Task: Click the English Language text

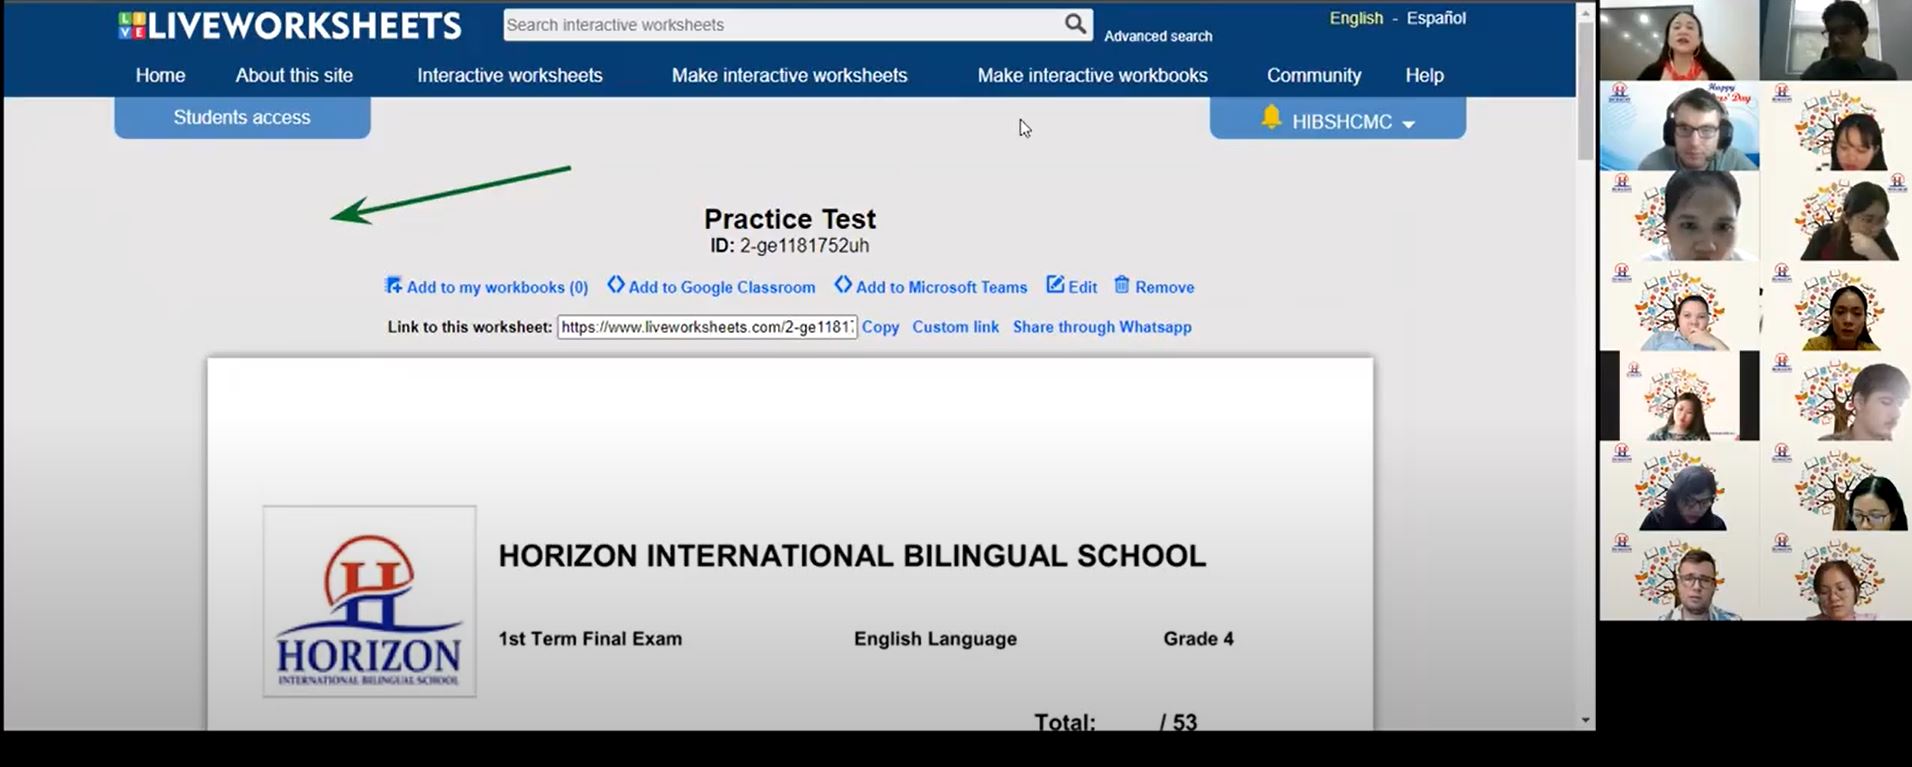Action: pos(935,639)
